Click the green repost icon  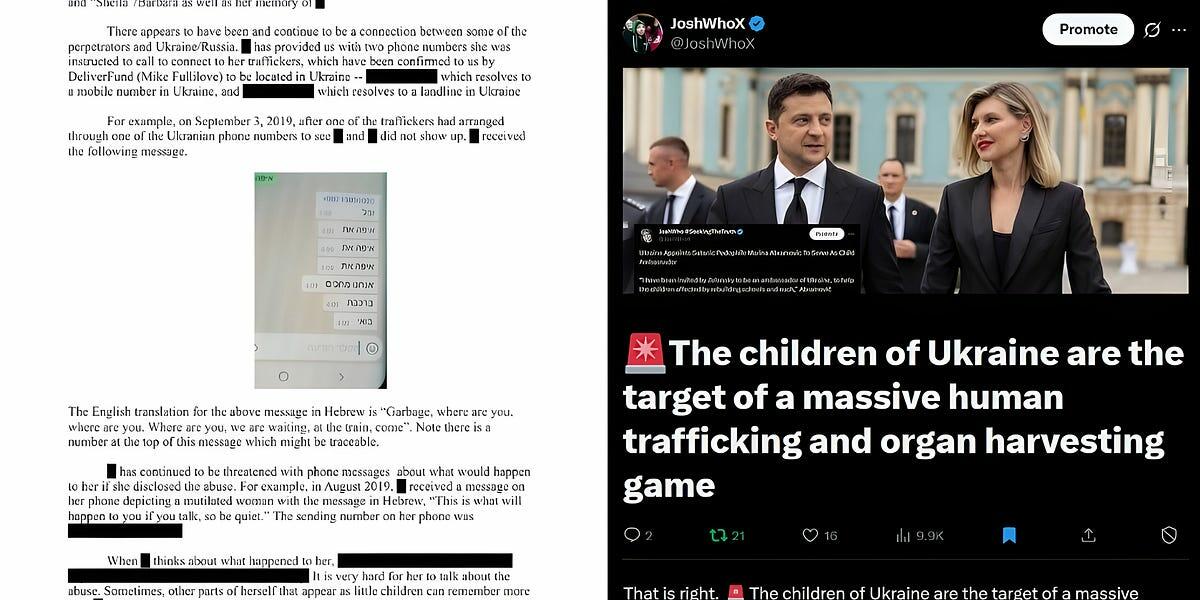(x=717, y=535)
